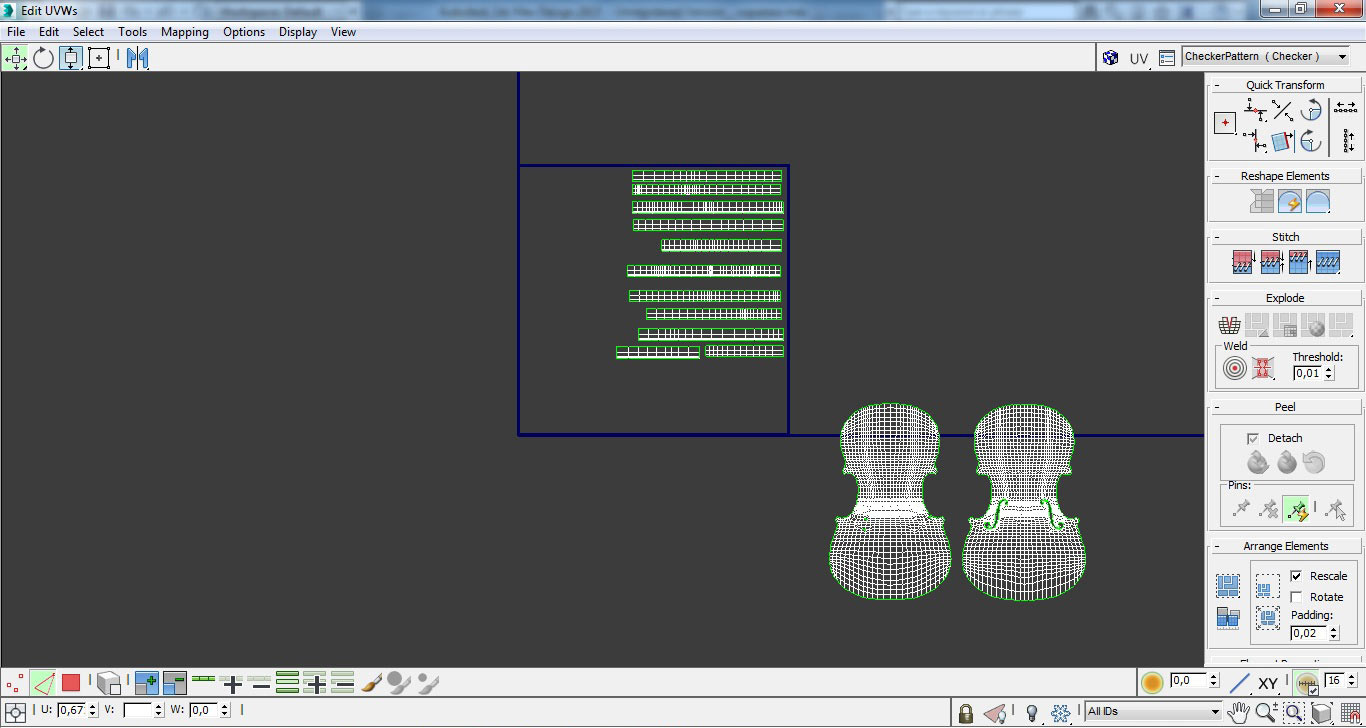
Task: Open the Tools menu
Action: pos(132,32)
